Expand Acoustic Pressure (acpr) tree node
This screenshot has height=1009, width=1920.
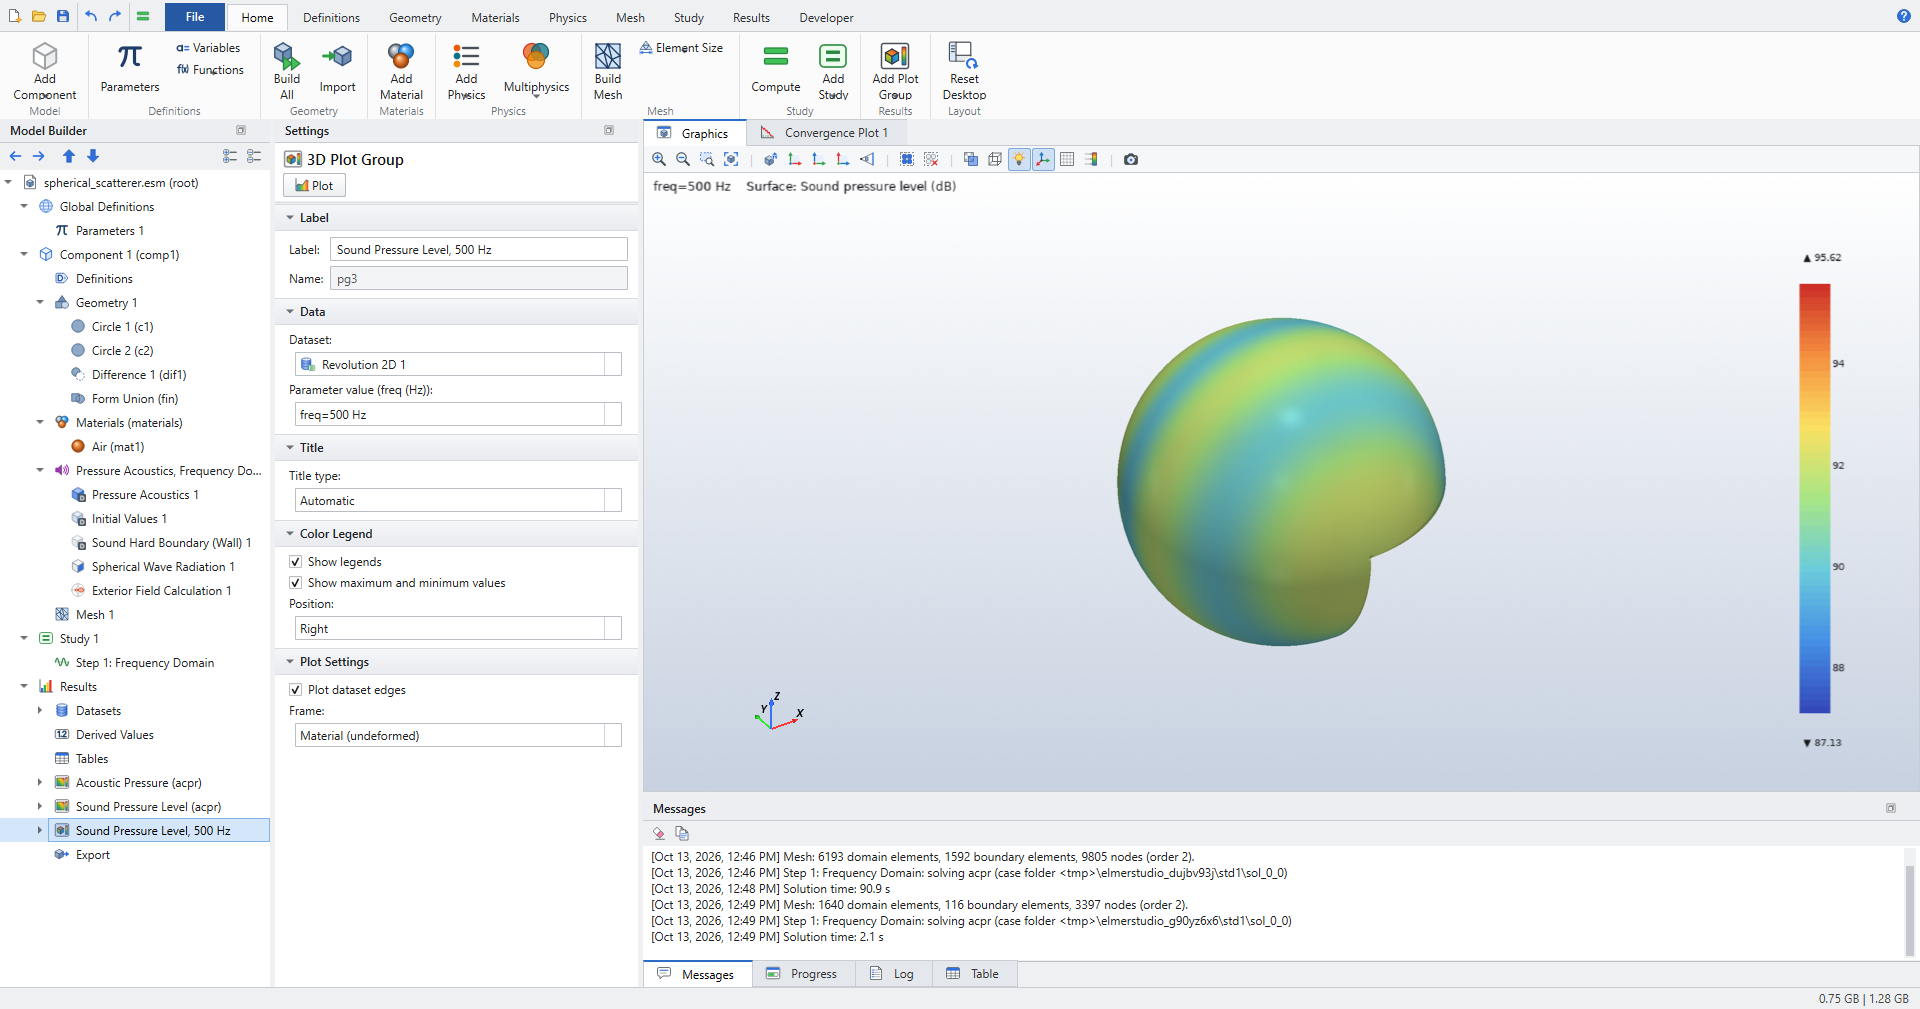click(x=40, y=783)
